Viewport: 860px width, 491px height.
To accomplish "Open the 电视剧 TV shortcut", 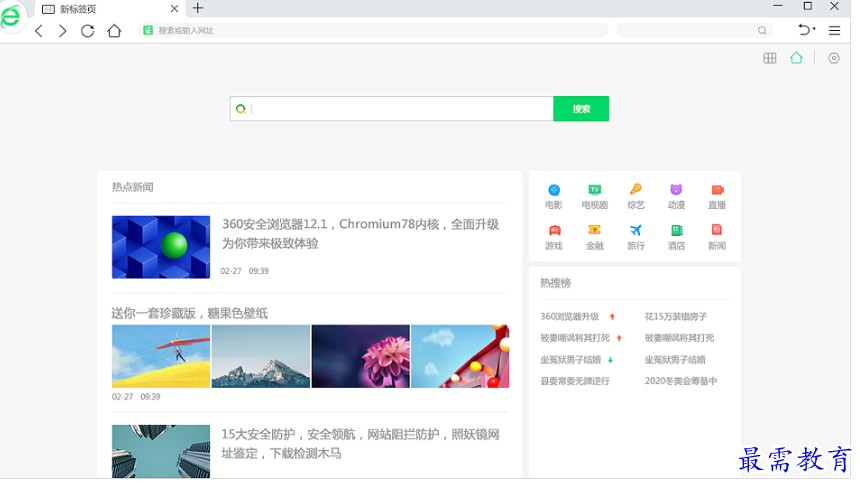I will 595,197.
